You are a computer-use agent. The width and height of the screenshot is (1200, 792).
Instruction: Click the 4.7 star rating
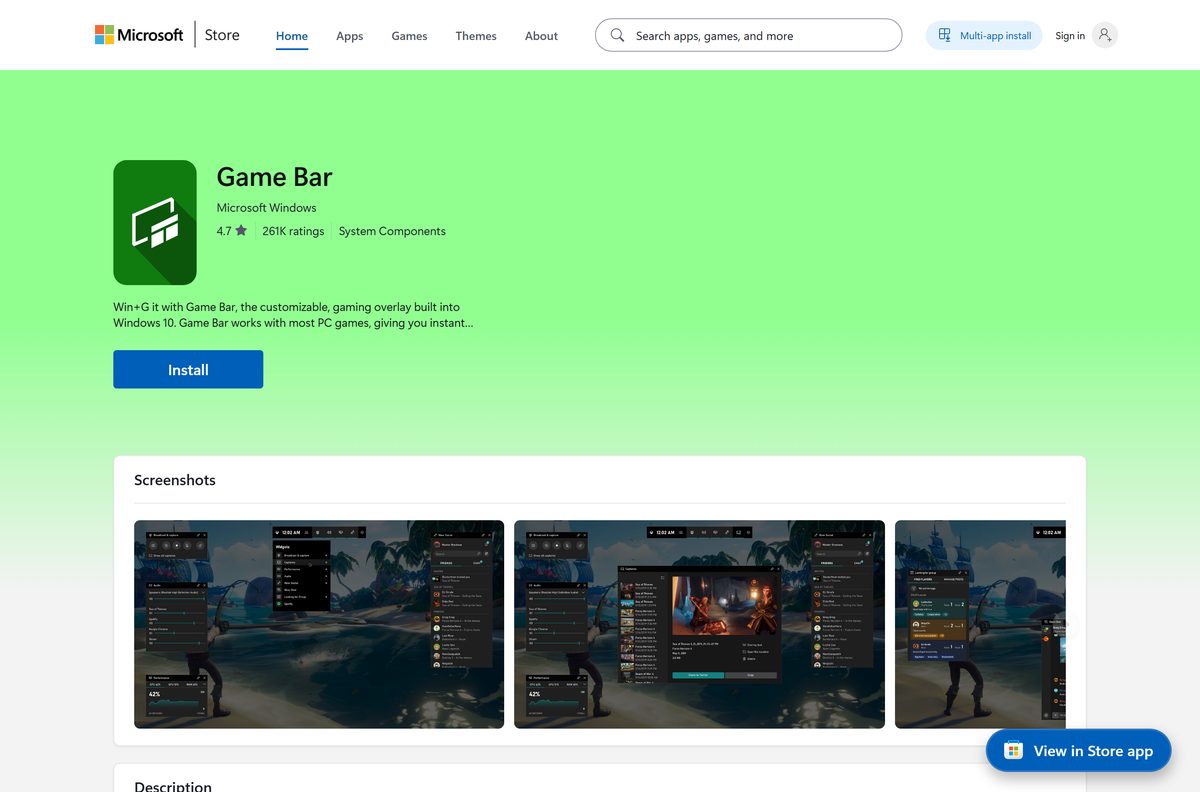click(232, 231)
